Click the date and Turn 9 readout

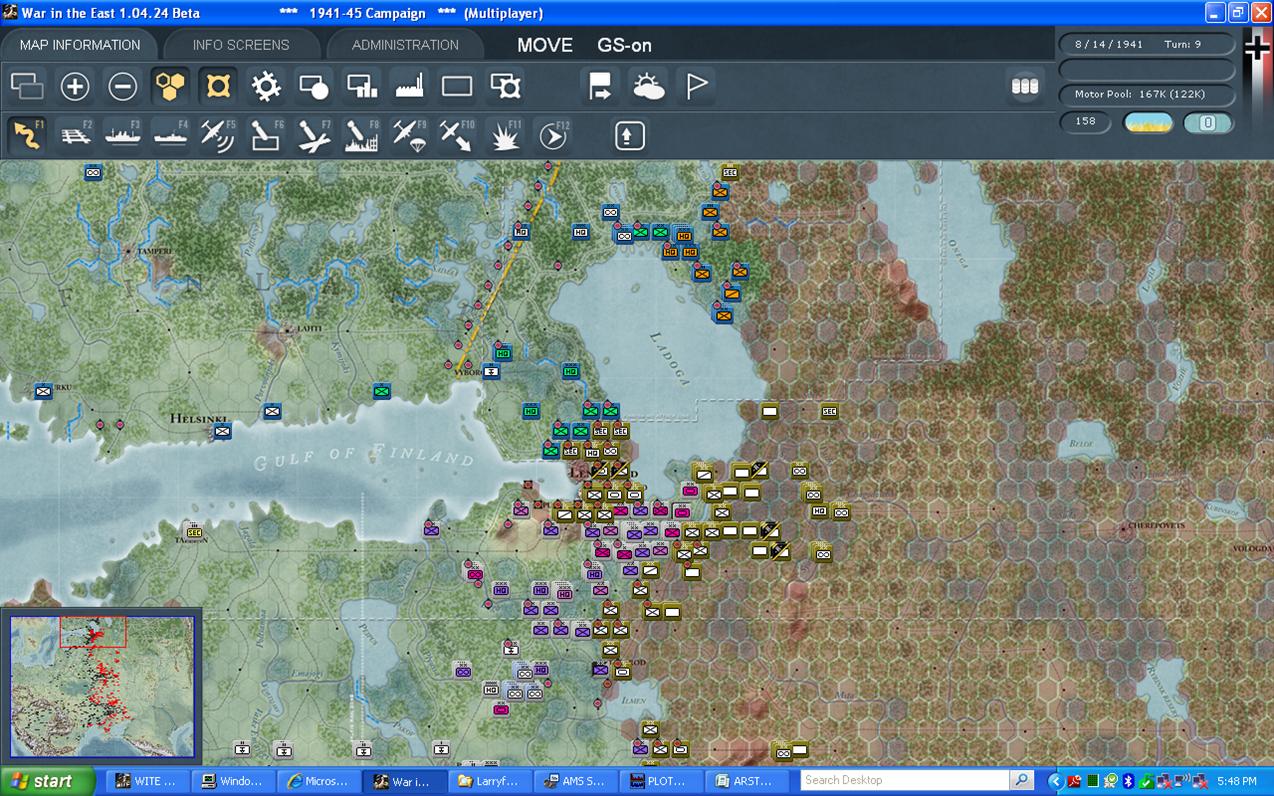point(1146,44)
